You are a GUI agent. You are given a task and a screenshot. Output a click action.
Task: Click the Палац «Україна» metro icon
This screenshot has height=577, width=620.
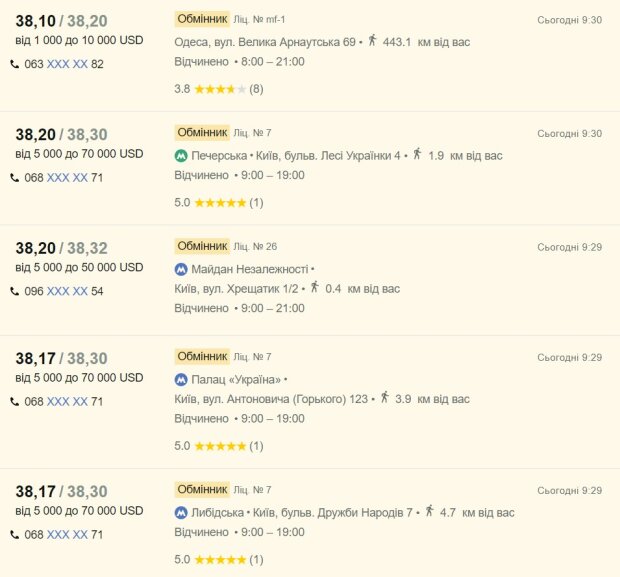pos(181,380)
